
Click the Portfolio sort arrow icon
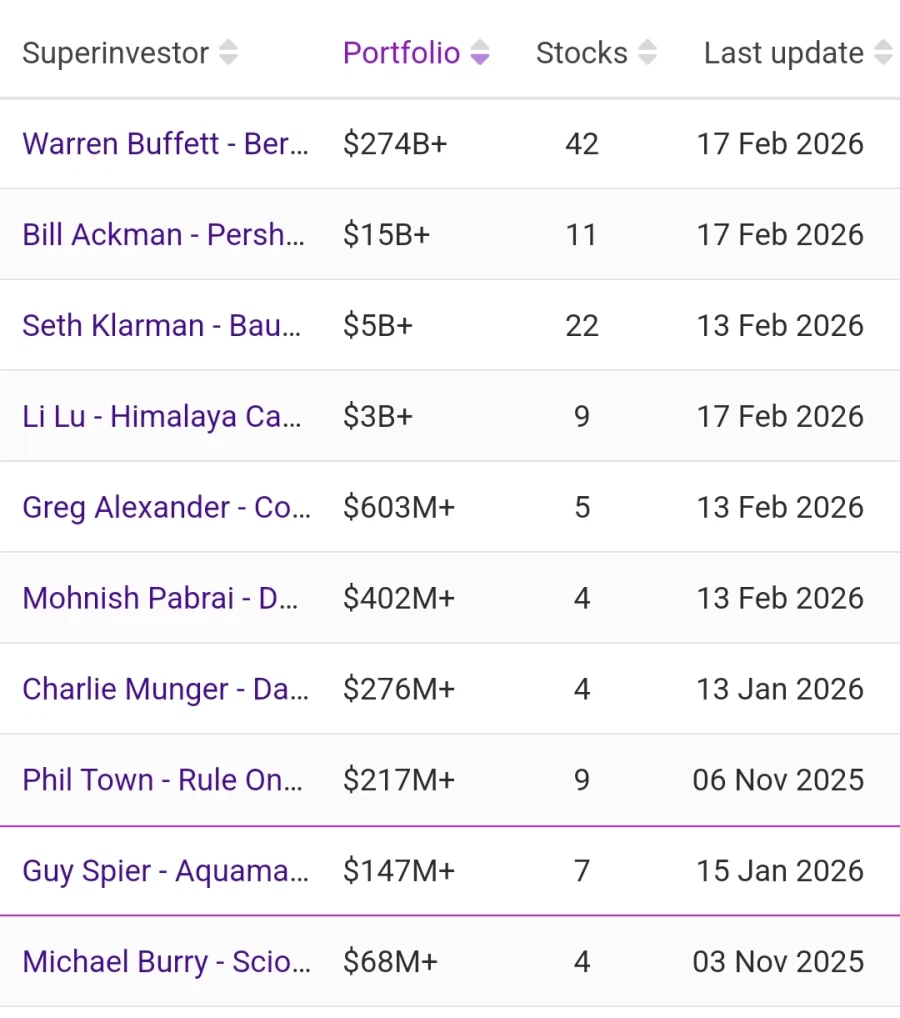[x=480, y=53]
